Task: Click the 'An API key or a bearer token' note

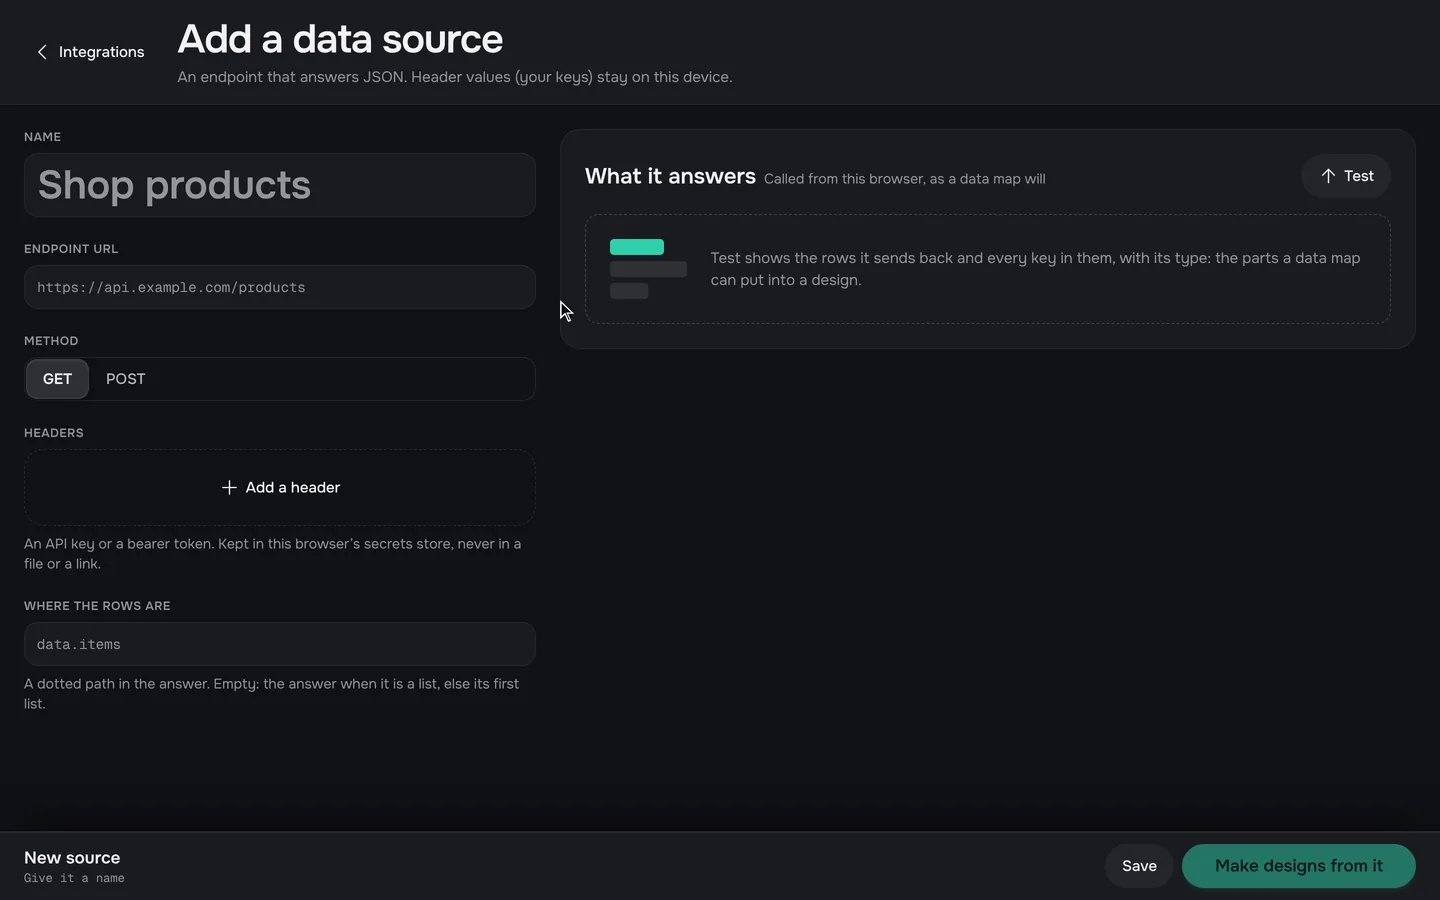Action: (x=272, y=554)
